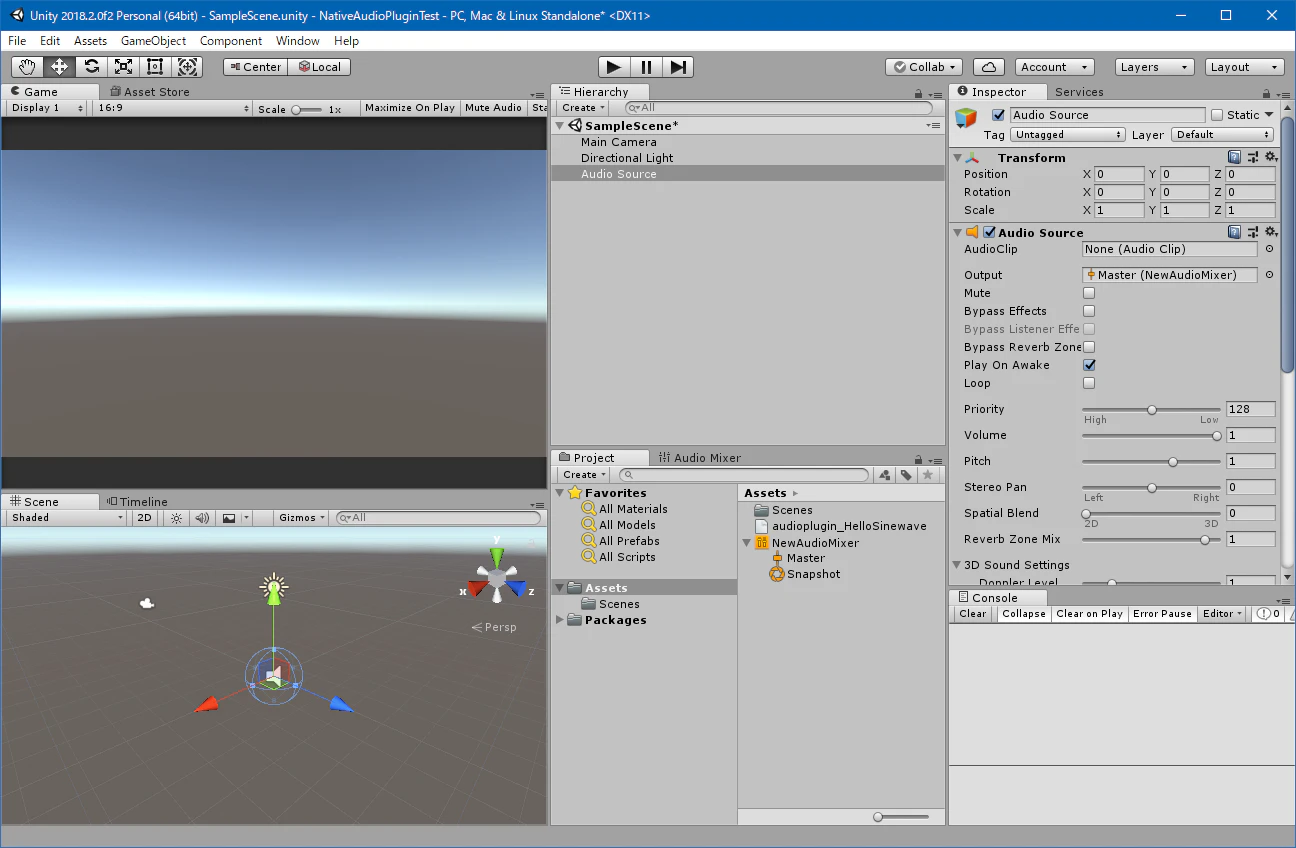1296x848 pixels.
Task: Uncheck Play On Awake checkbox
Action: pyautogui.click(x=1089, y=365)
